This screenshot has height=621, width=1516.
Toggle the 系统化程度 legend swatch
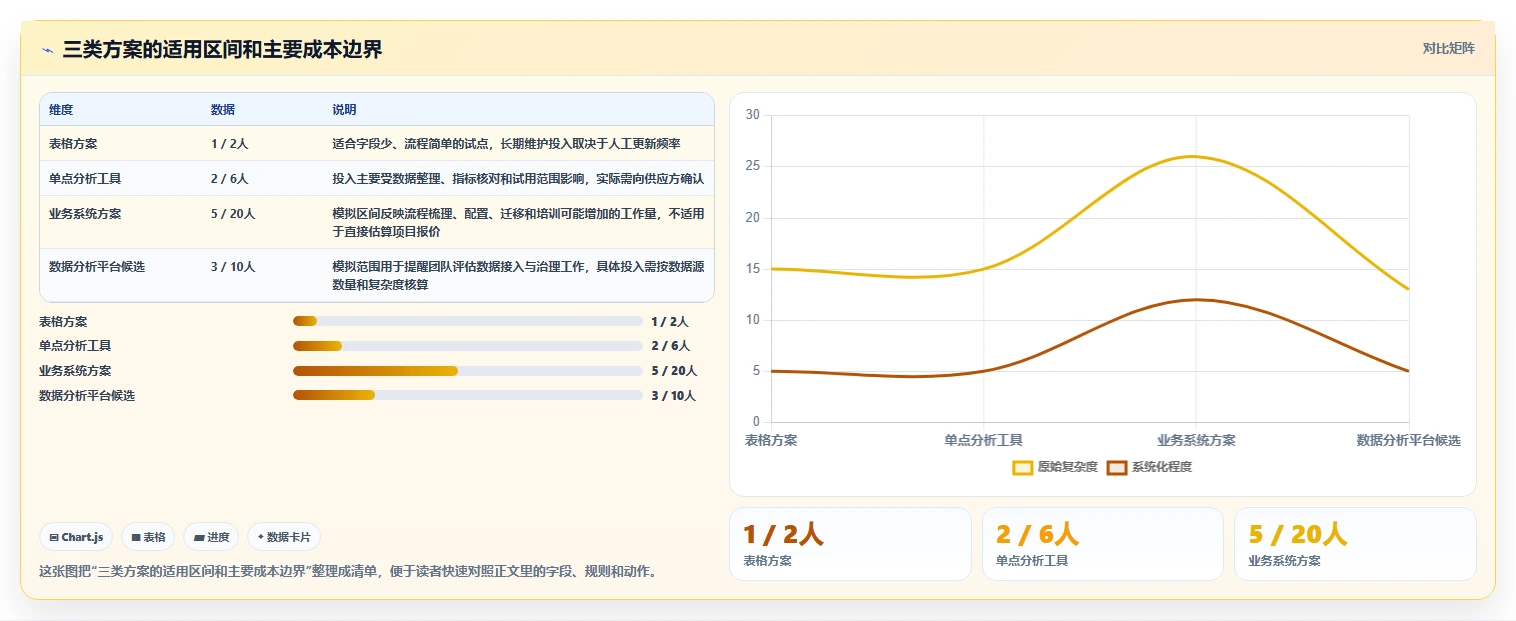click(1117, 467)
